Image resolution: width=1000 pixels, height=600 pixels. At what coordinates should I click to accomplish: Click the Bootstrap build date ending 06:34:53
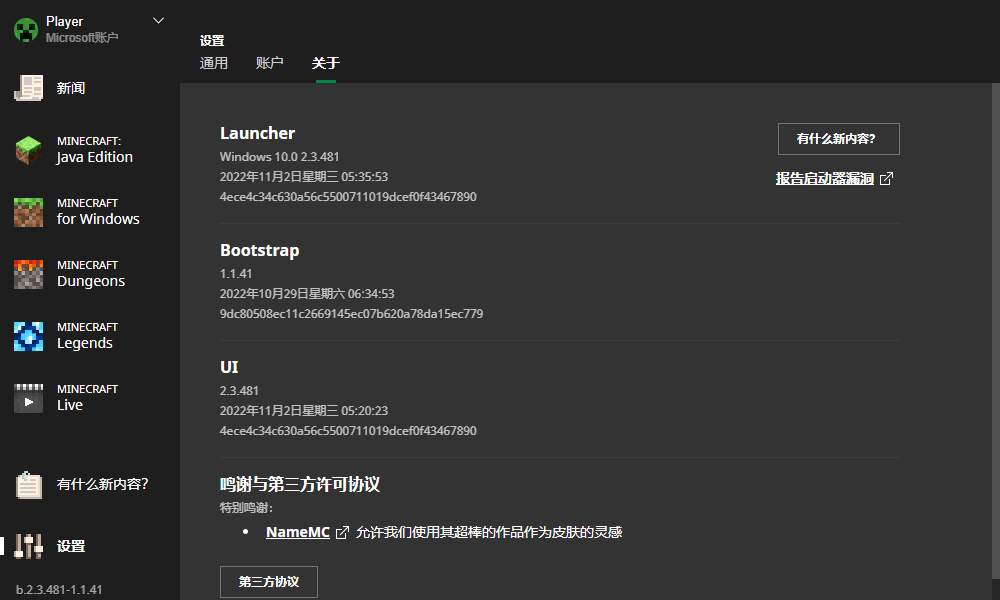[x=307, y=294]
